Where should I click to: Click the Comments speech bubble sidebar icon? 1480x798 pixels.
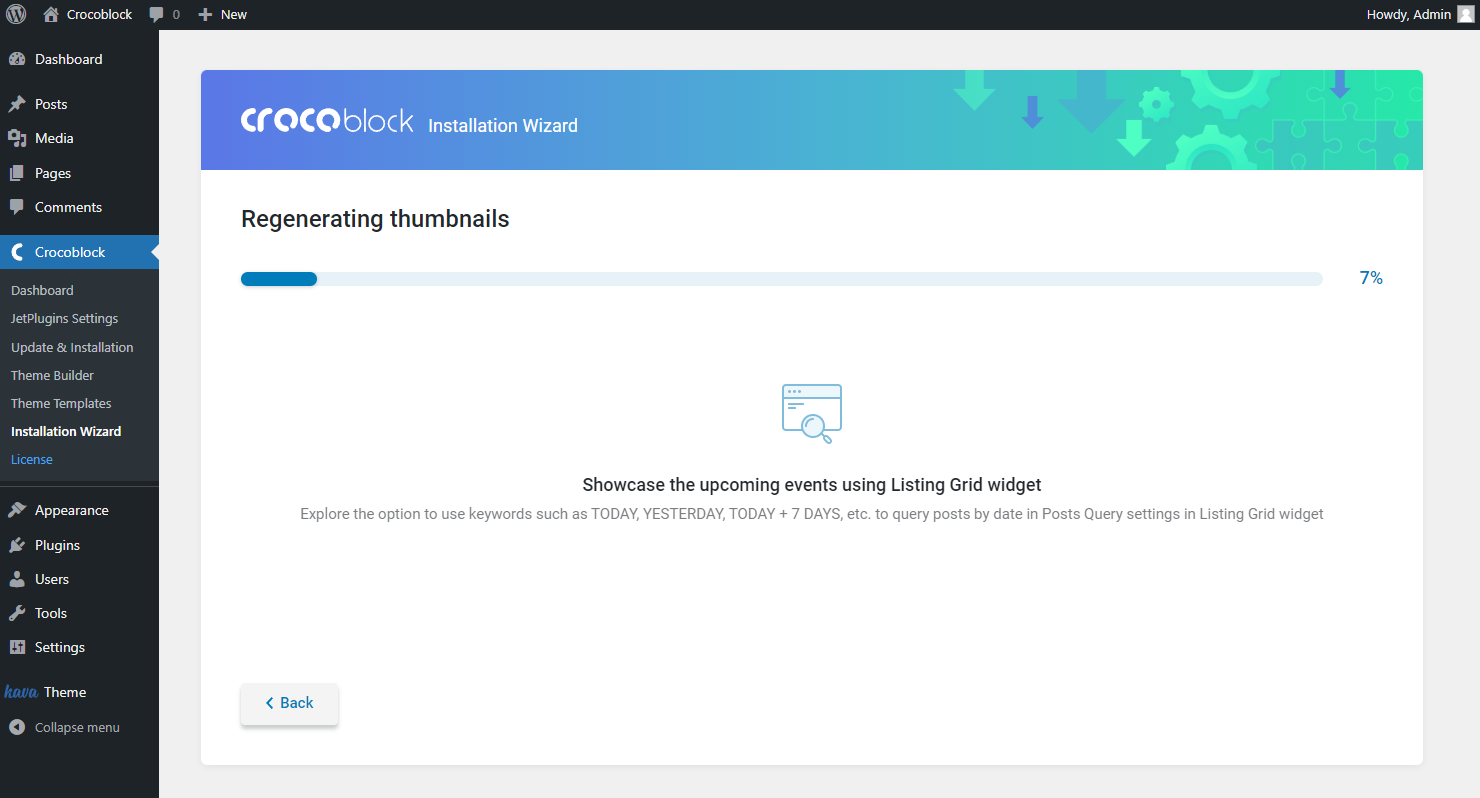(x=17, y=207)
